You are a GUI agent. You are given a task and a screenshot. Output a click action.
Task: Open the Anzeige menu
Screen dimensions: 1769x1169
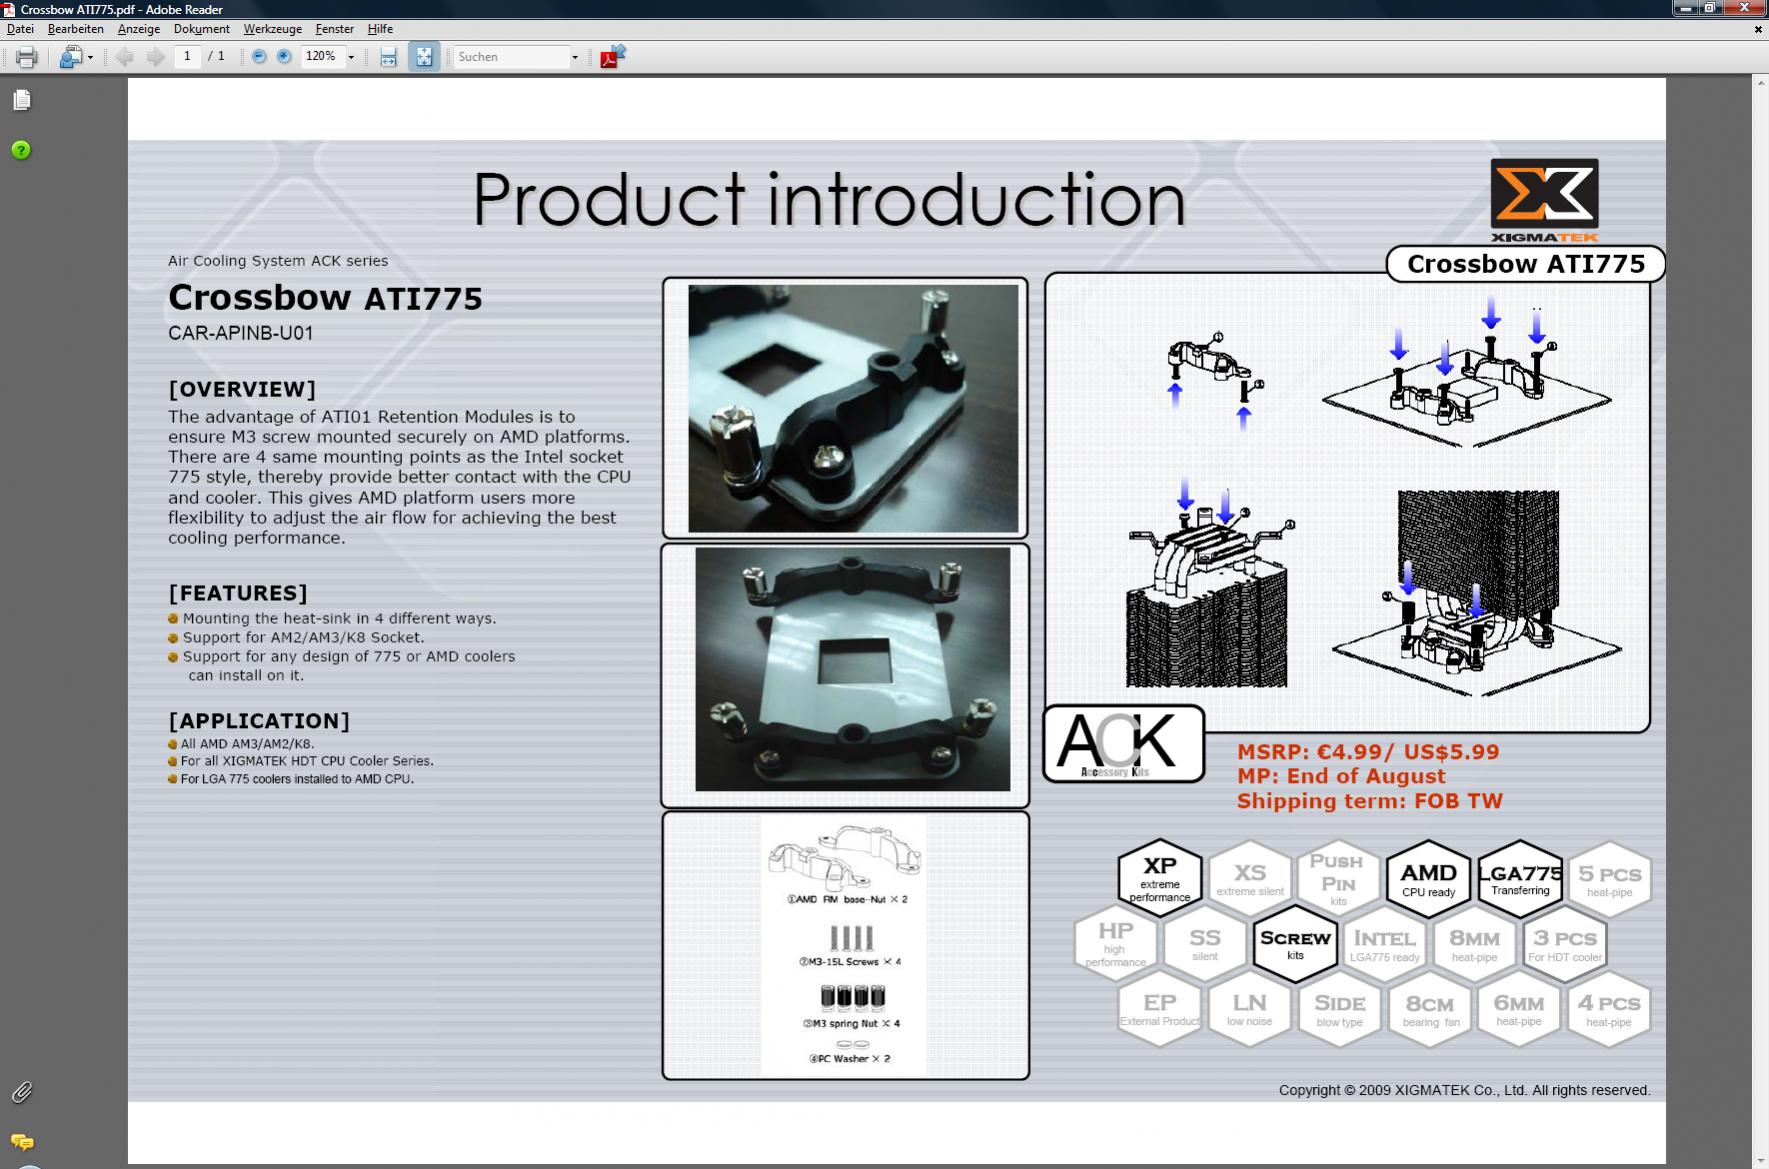point(139,29)
